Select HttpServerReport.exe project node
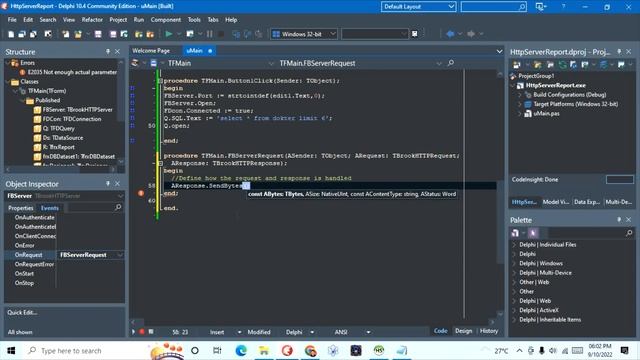Image resolution: width=640 pixels, height=360 pixels. click(x=556, y=85)
